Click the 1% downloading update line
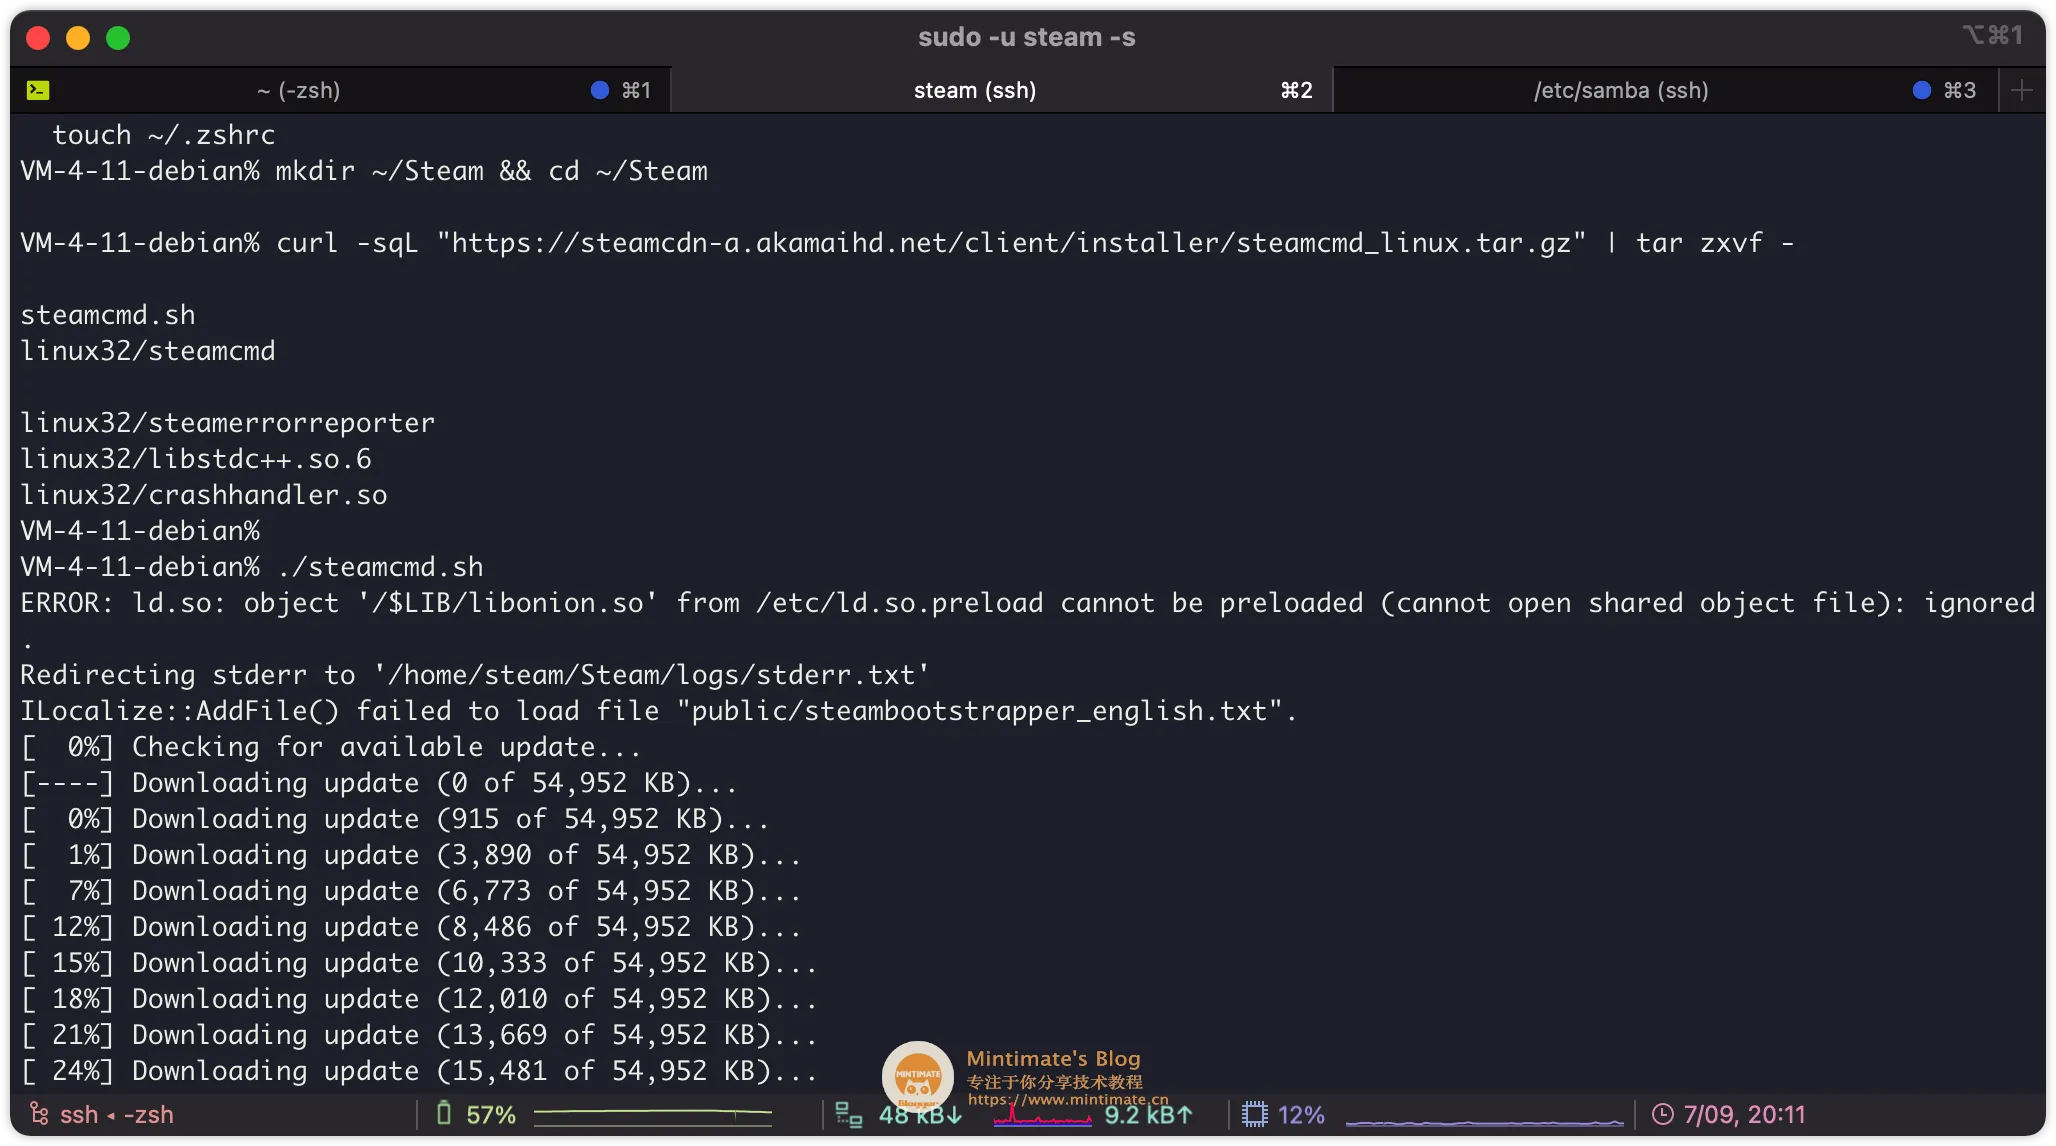Viewport: 2056px width, 1146px height. [411, 855]
